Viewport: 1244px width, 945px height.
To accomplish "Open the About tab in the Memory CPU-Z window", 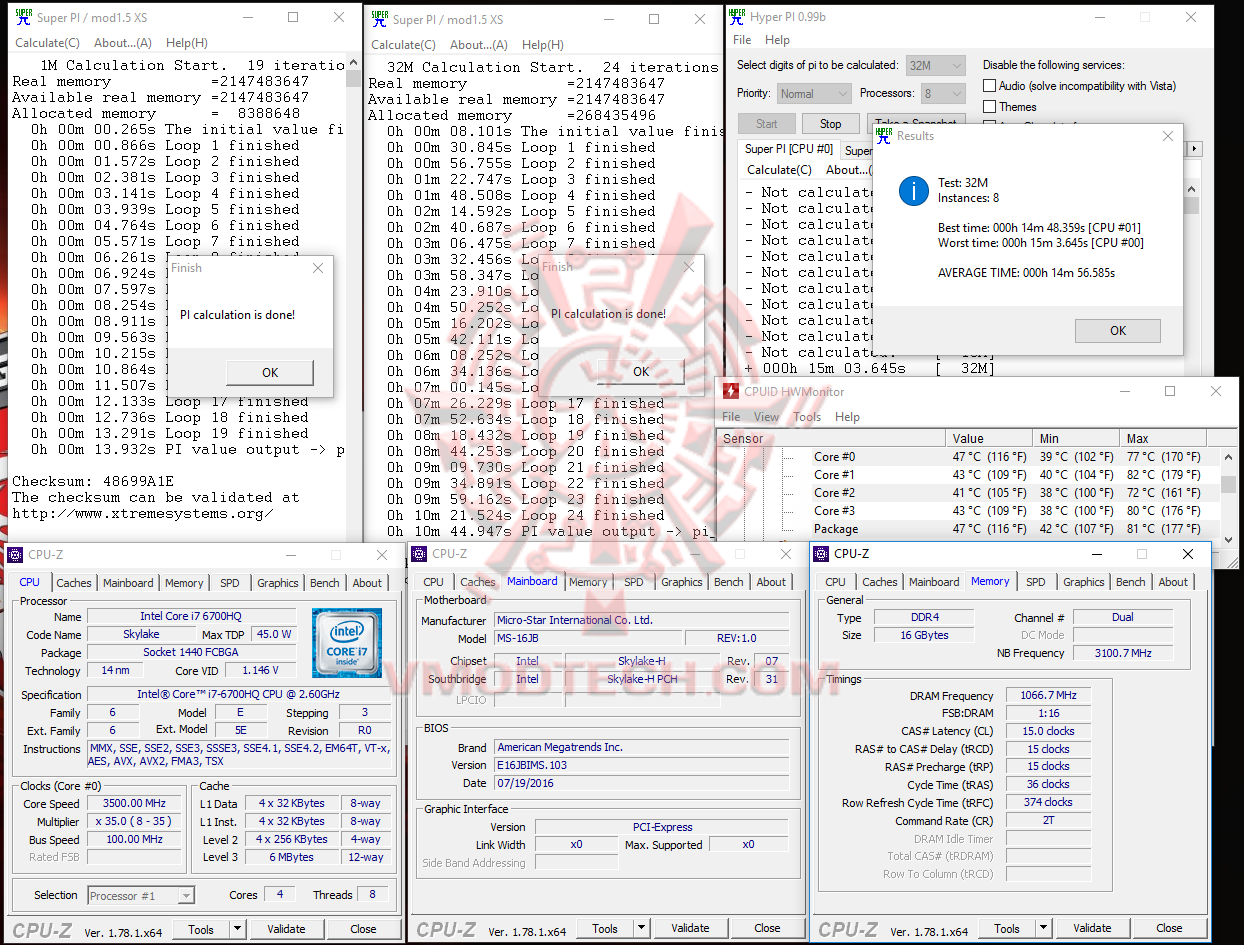I will pyautogui.click(x=1173, y=582).
